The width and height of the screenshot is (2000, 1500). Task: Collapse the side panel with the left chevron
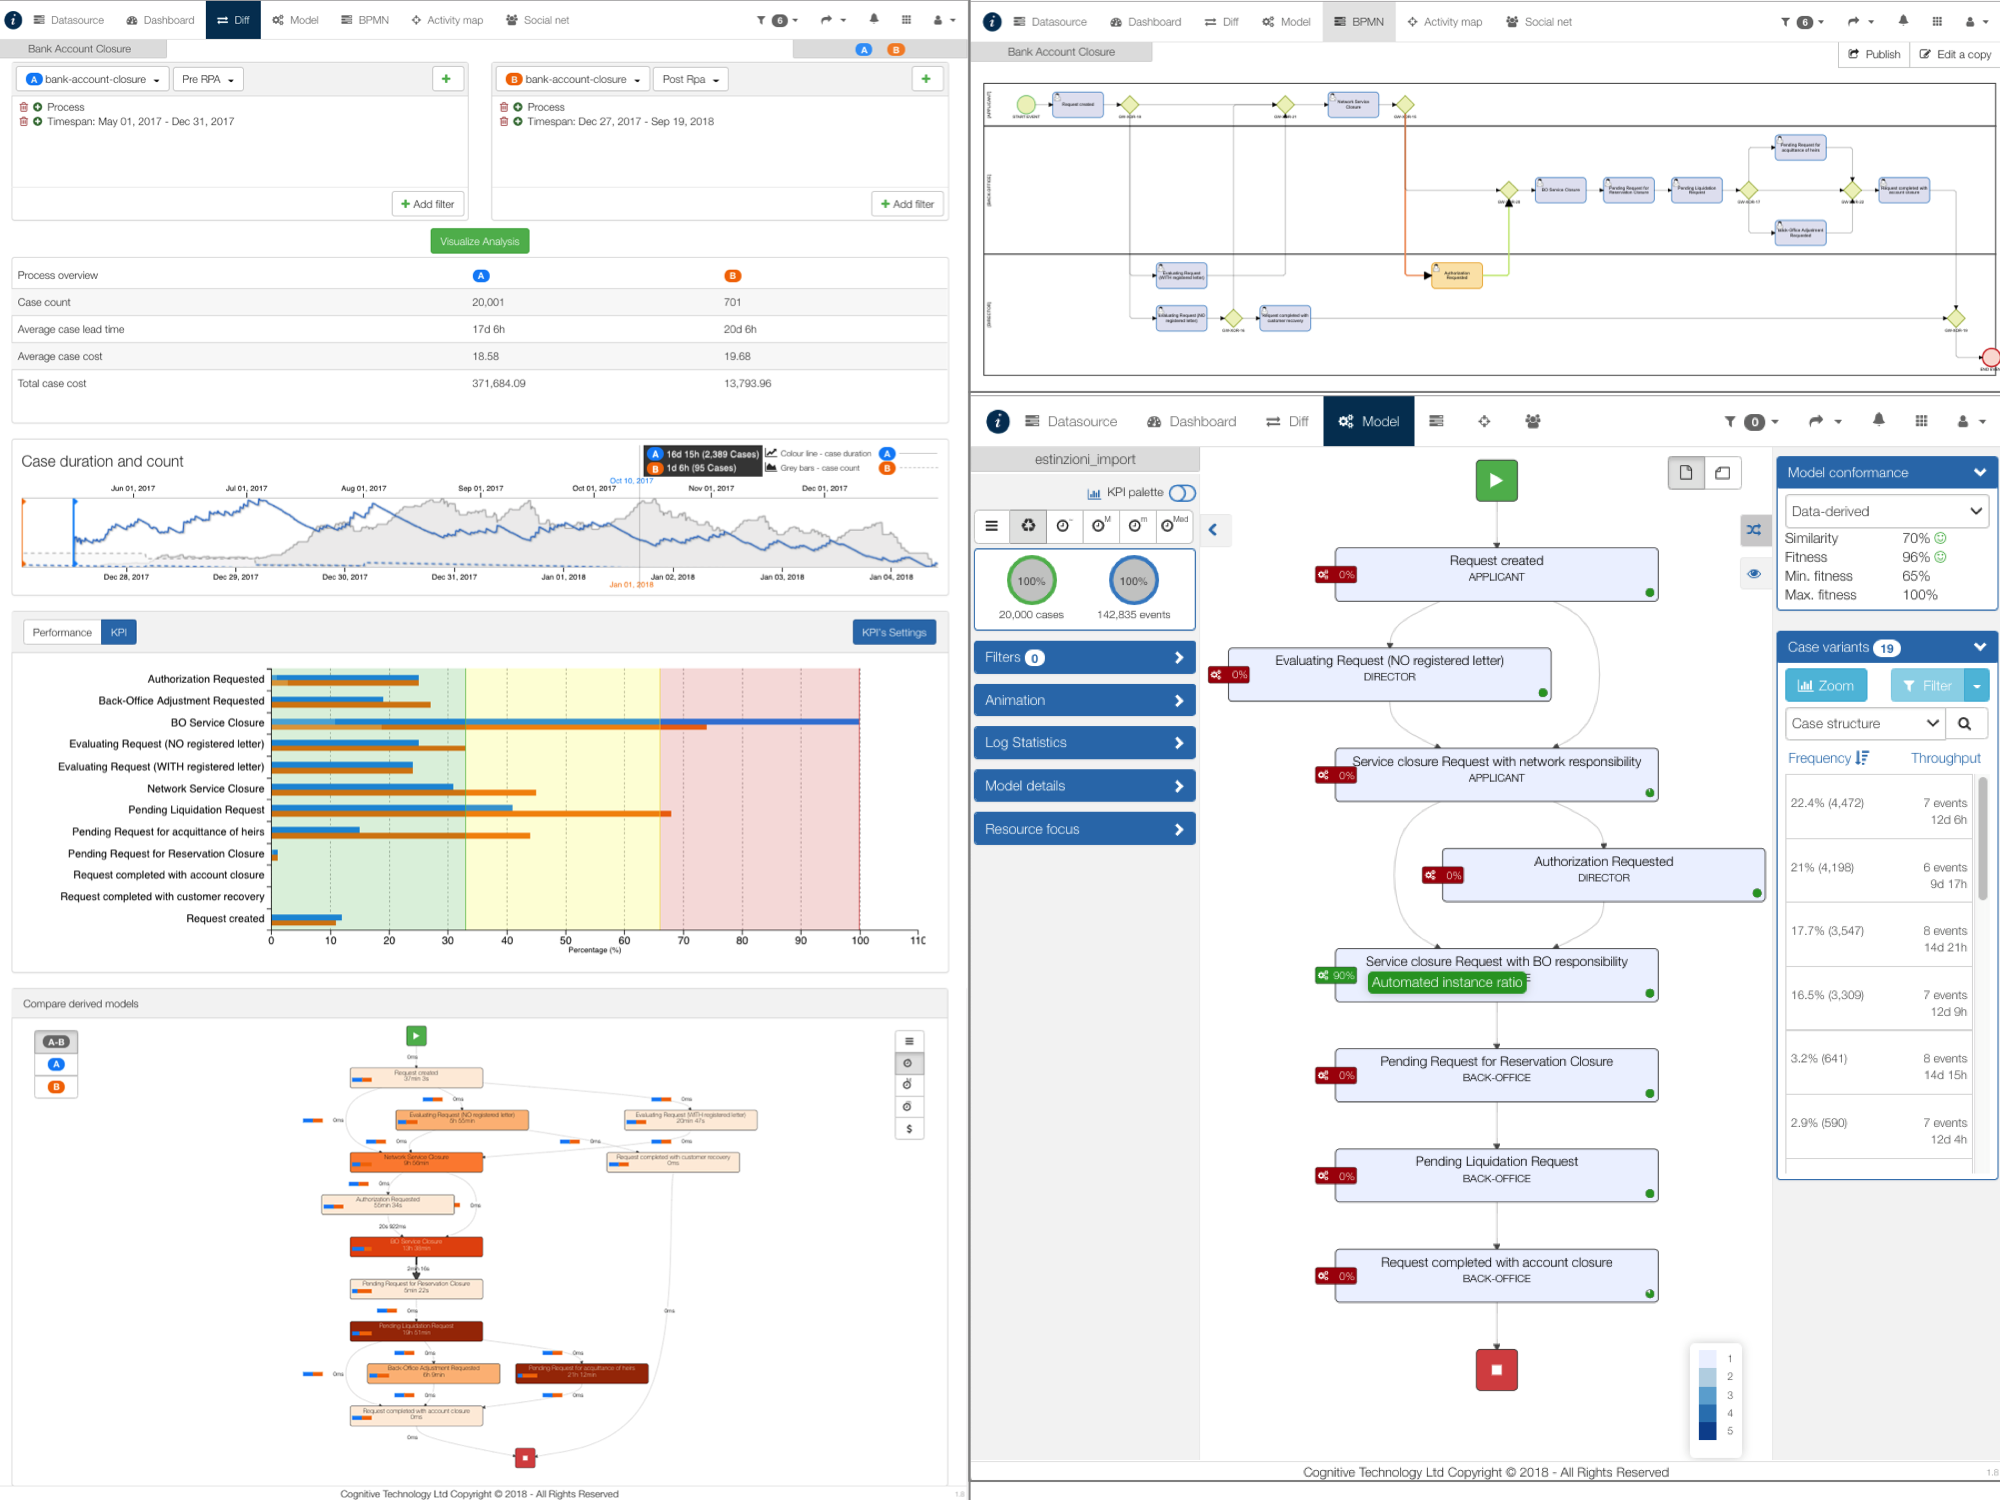(x=1213, y=530)
